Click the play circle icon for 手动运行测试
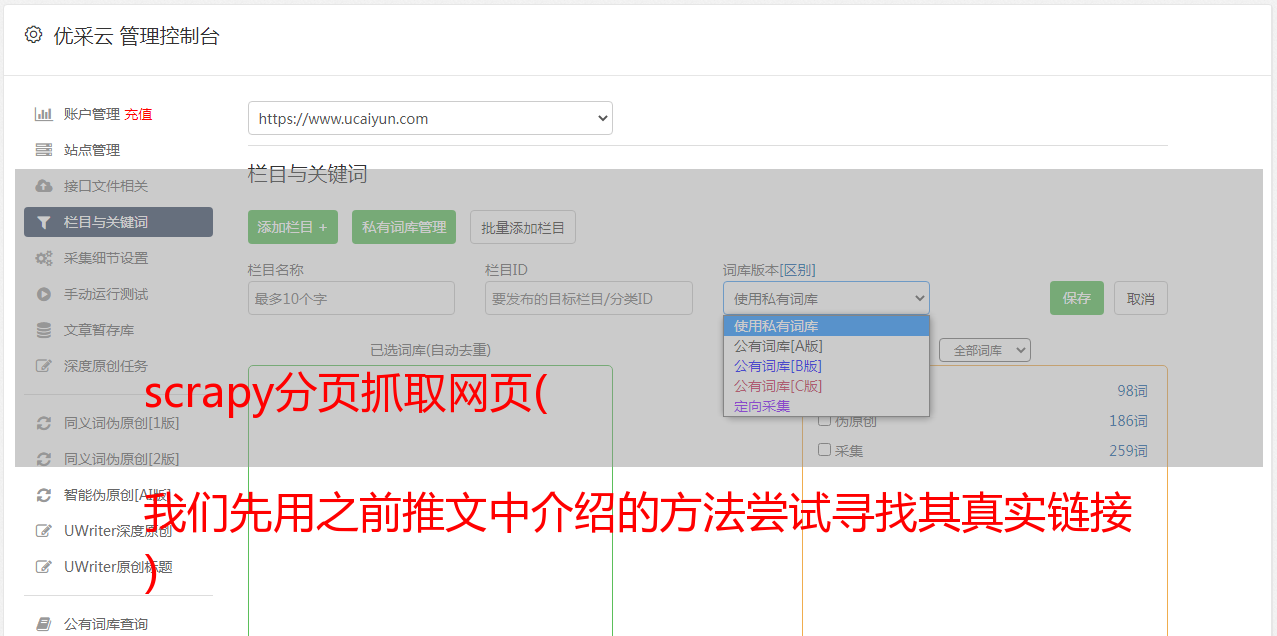Viewport: 1277px width, 636px height. (43, 294)
